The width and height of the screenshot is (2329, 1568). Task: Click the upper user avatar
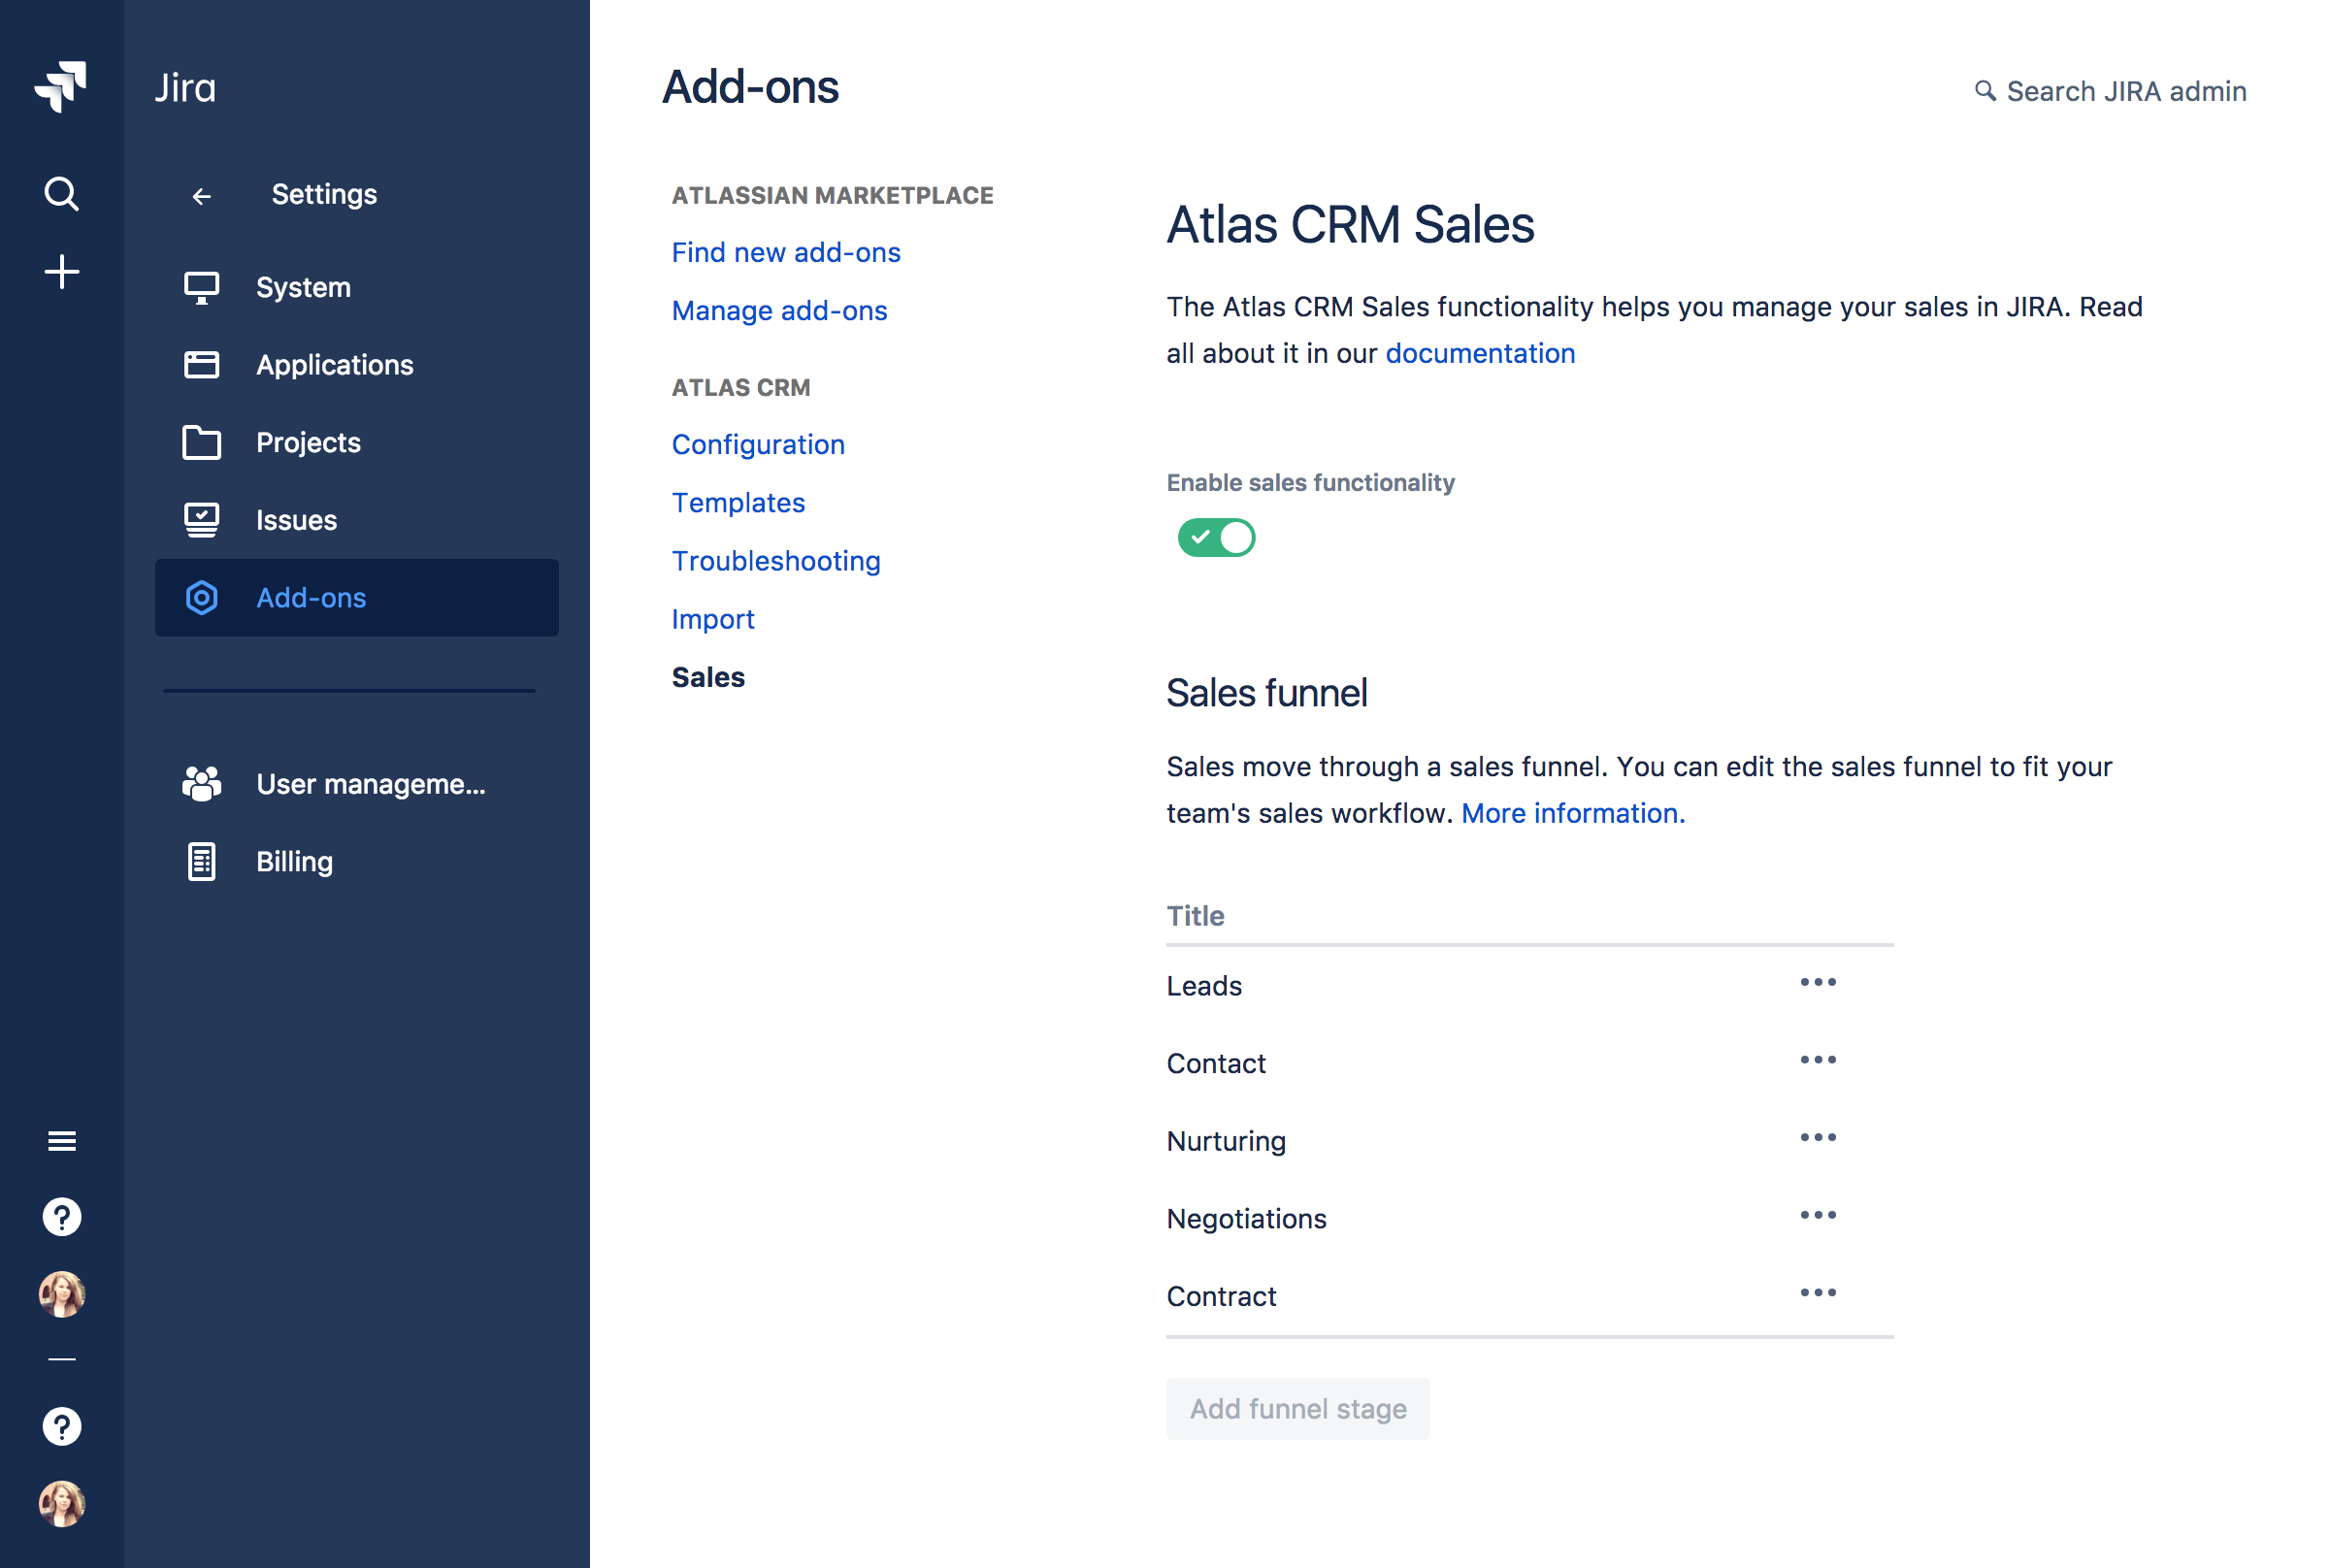click(x=61, y=1295)
